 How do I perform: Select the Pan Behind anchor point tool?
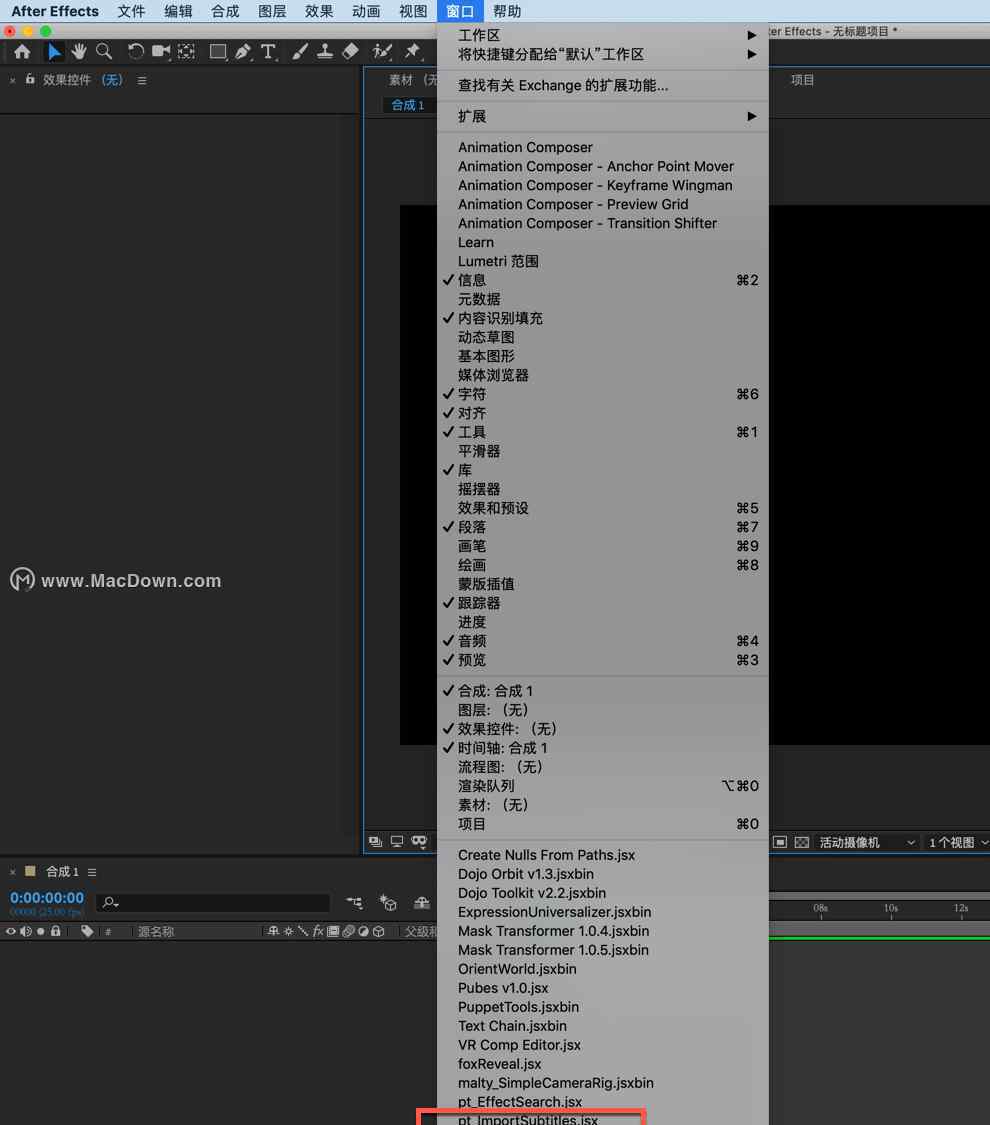tap(187, 52)
